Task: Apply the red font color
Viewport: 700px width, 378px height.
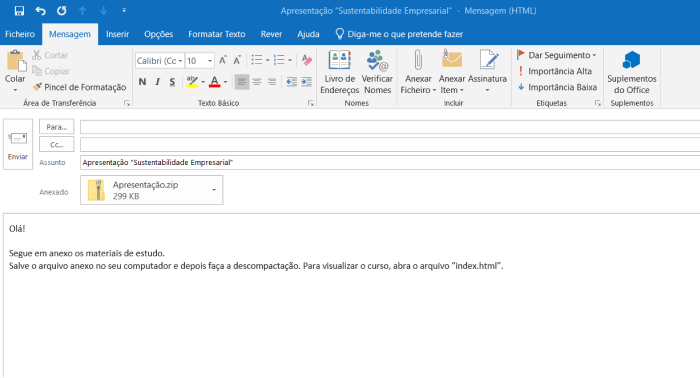Action: 215,82
